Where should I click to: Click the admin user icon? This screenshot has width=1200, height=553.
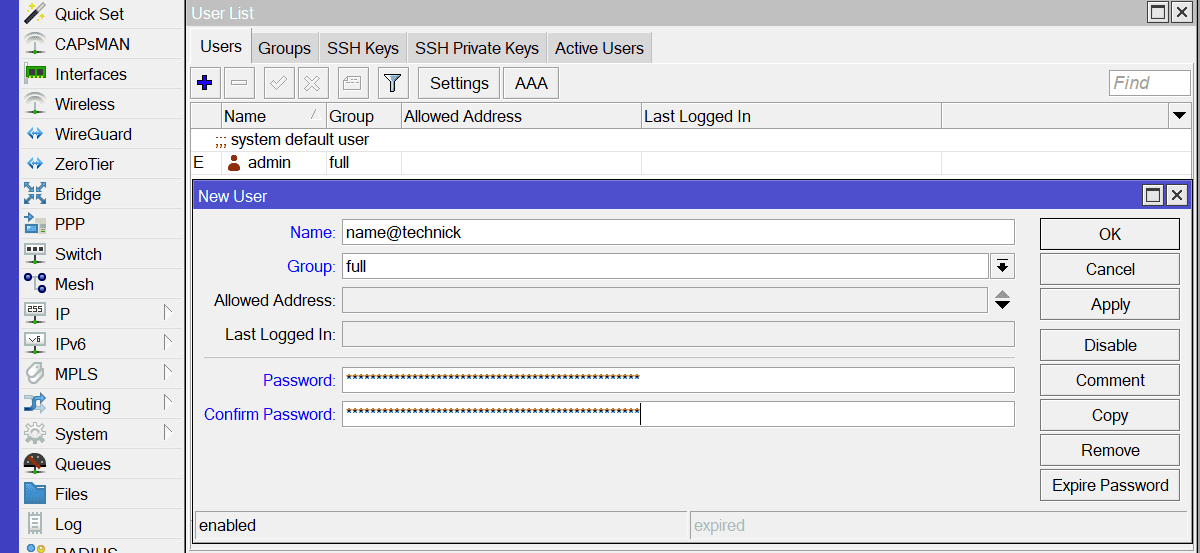coord(234,163)
